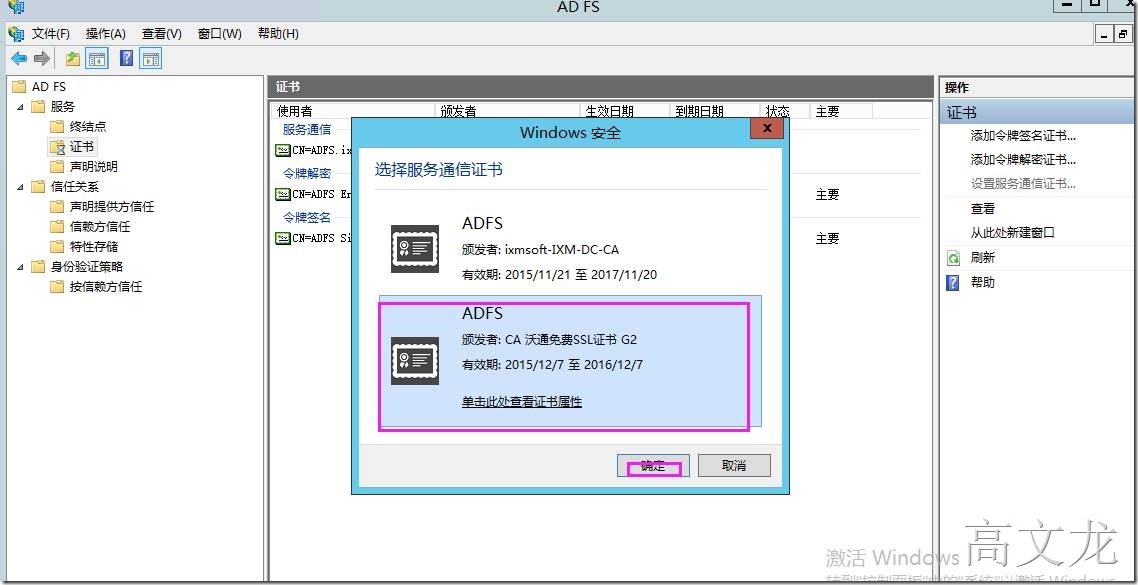Select the 服务 tree node label
This screenshot has height=585, width=1138.
(62, 107)
